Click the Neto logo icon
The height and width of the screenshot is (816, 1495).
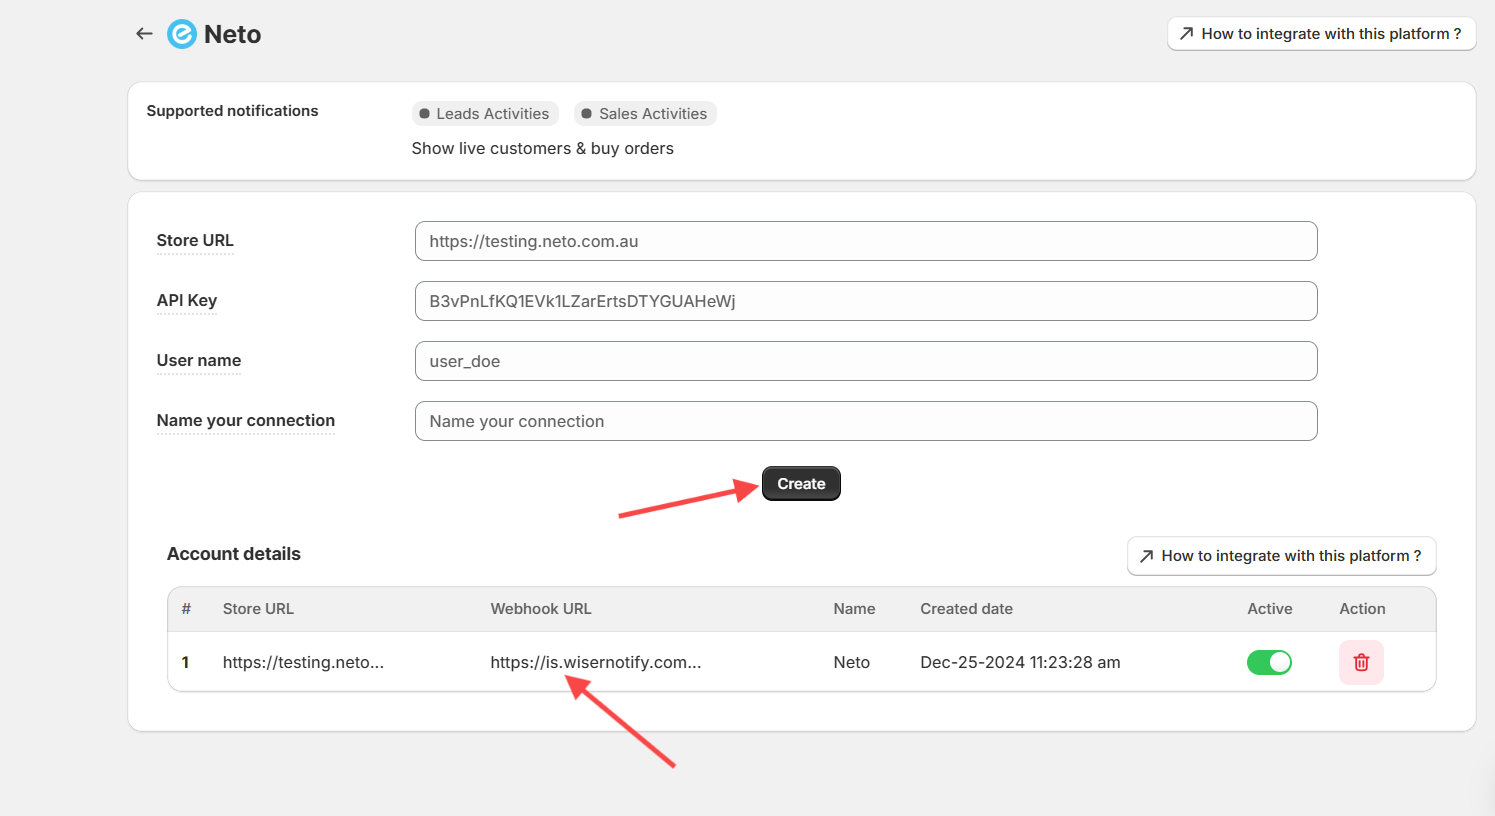click(182, 34)
